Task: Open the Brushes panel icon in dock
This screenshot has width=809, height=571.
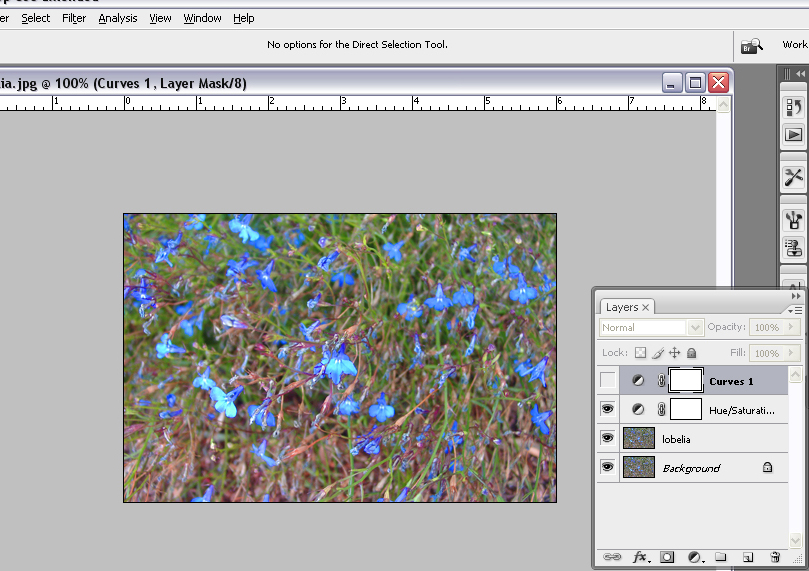Action: coord(794,220)
